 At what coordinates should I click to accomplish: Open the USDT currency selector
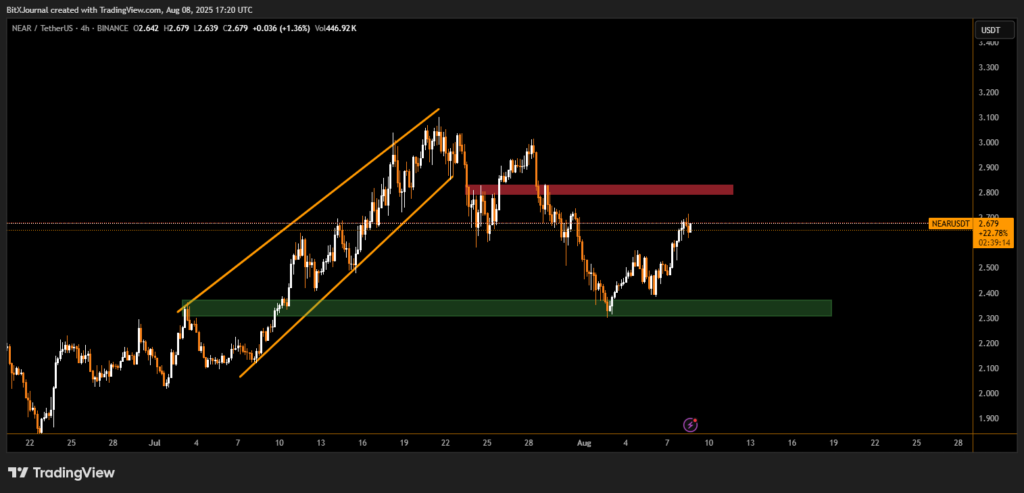[x=988, y=30]
